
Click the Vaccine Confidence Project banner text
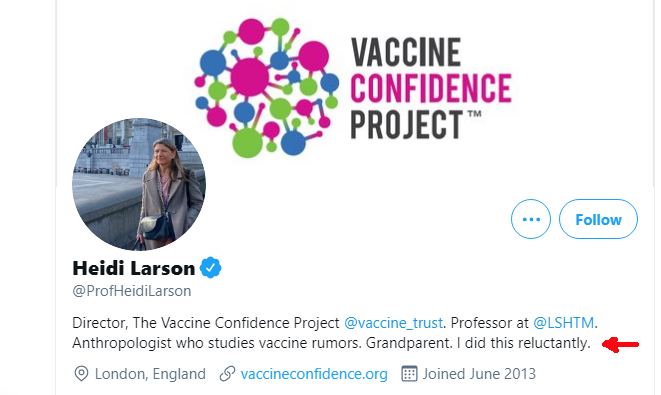pyautogui.click(x=431, y=88)
